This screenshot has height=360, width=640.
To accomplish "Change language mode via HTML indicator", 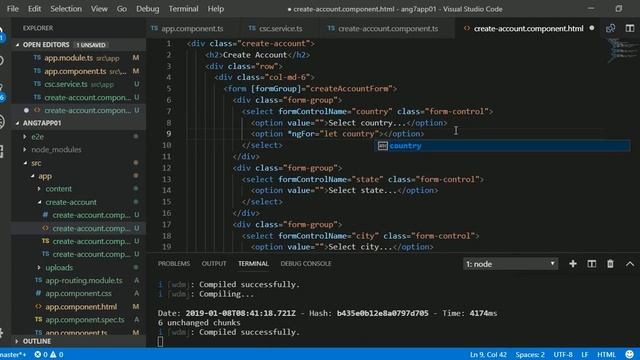I will pos(606,354).
